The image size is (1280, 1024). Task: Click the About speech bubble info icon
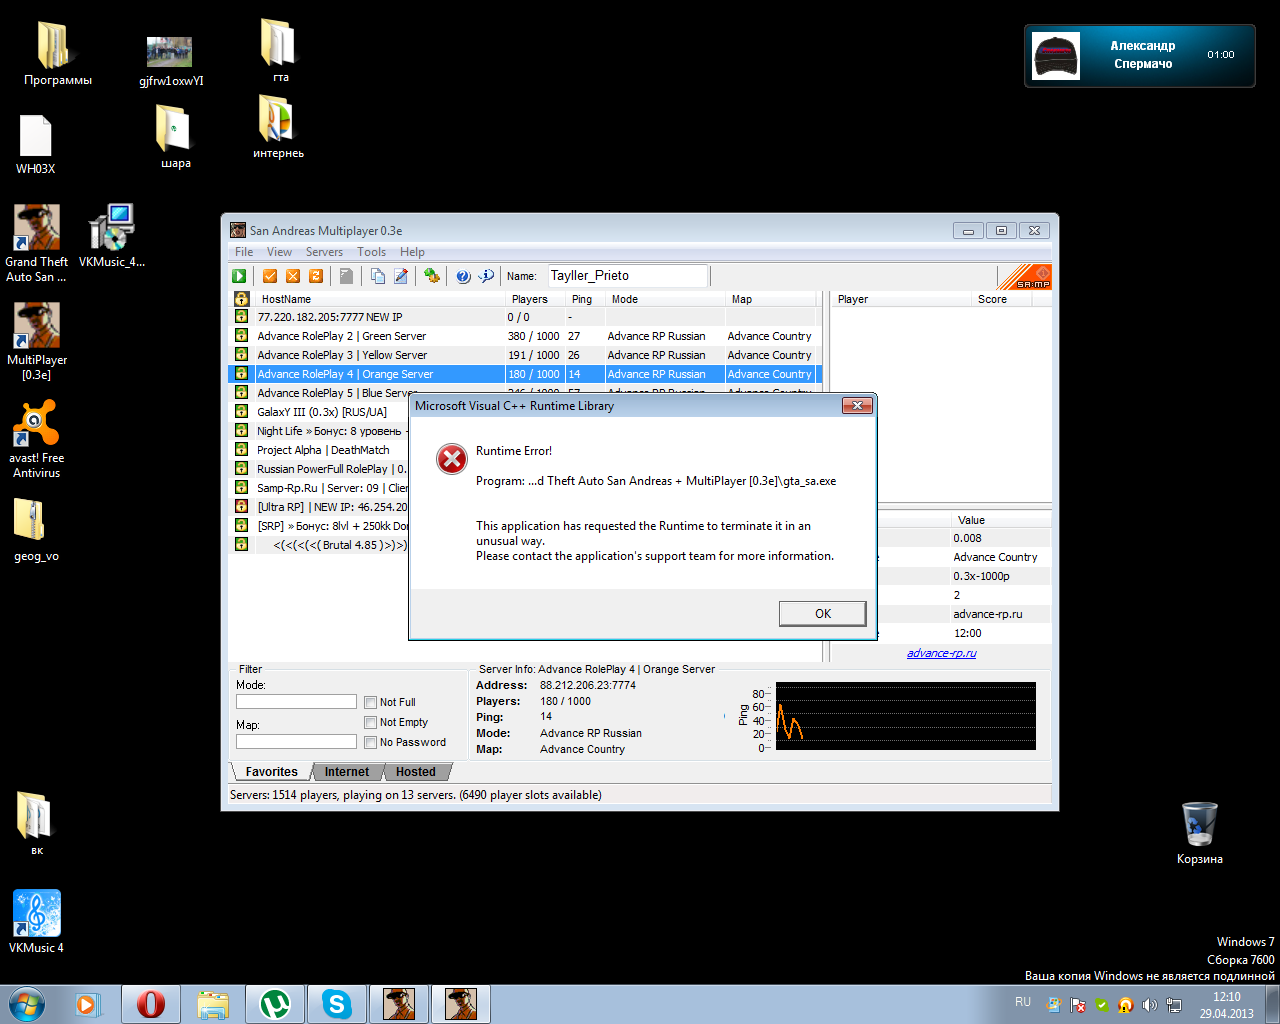[486, 276]
